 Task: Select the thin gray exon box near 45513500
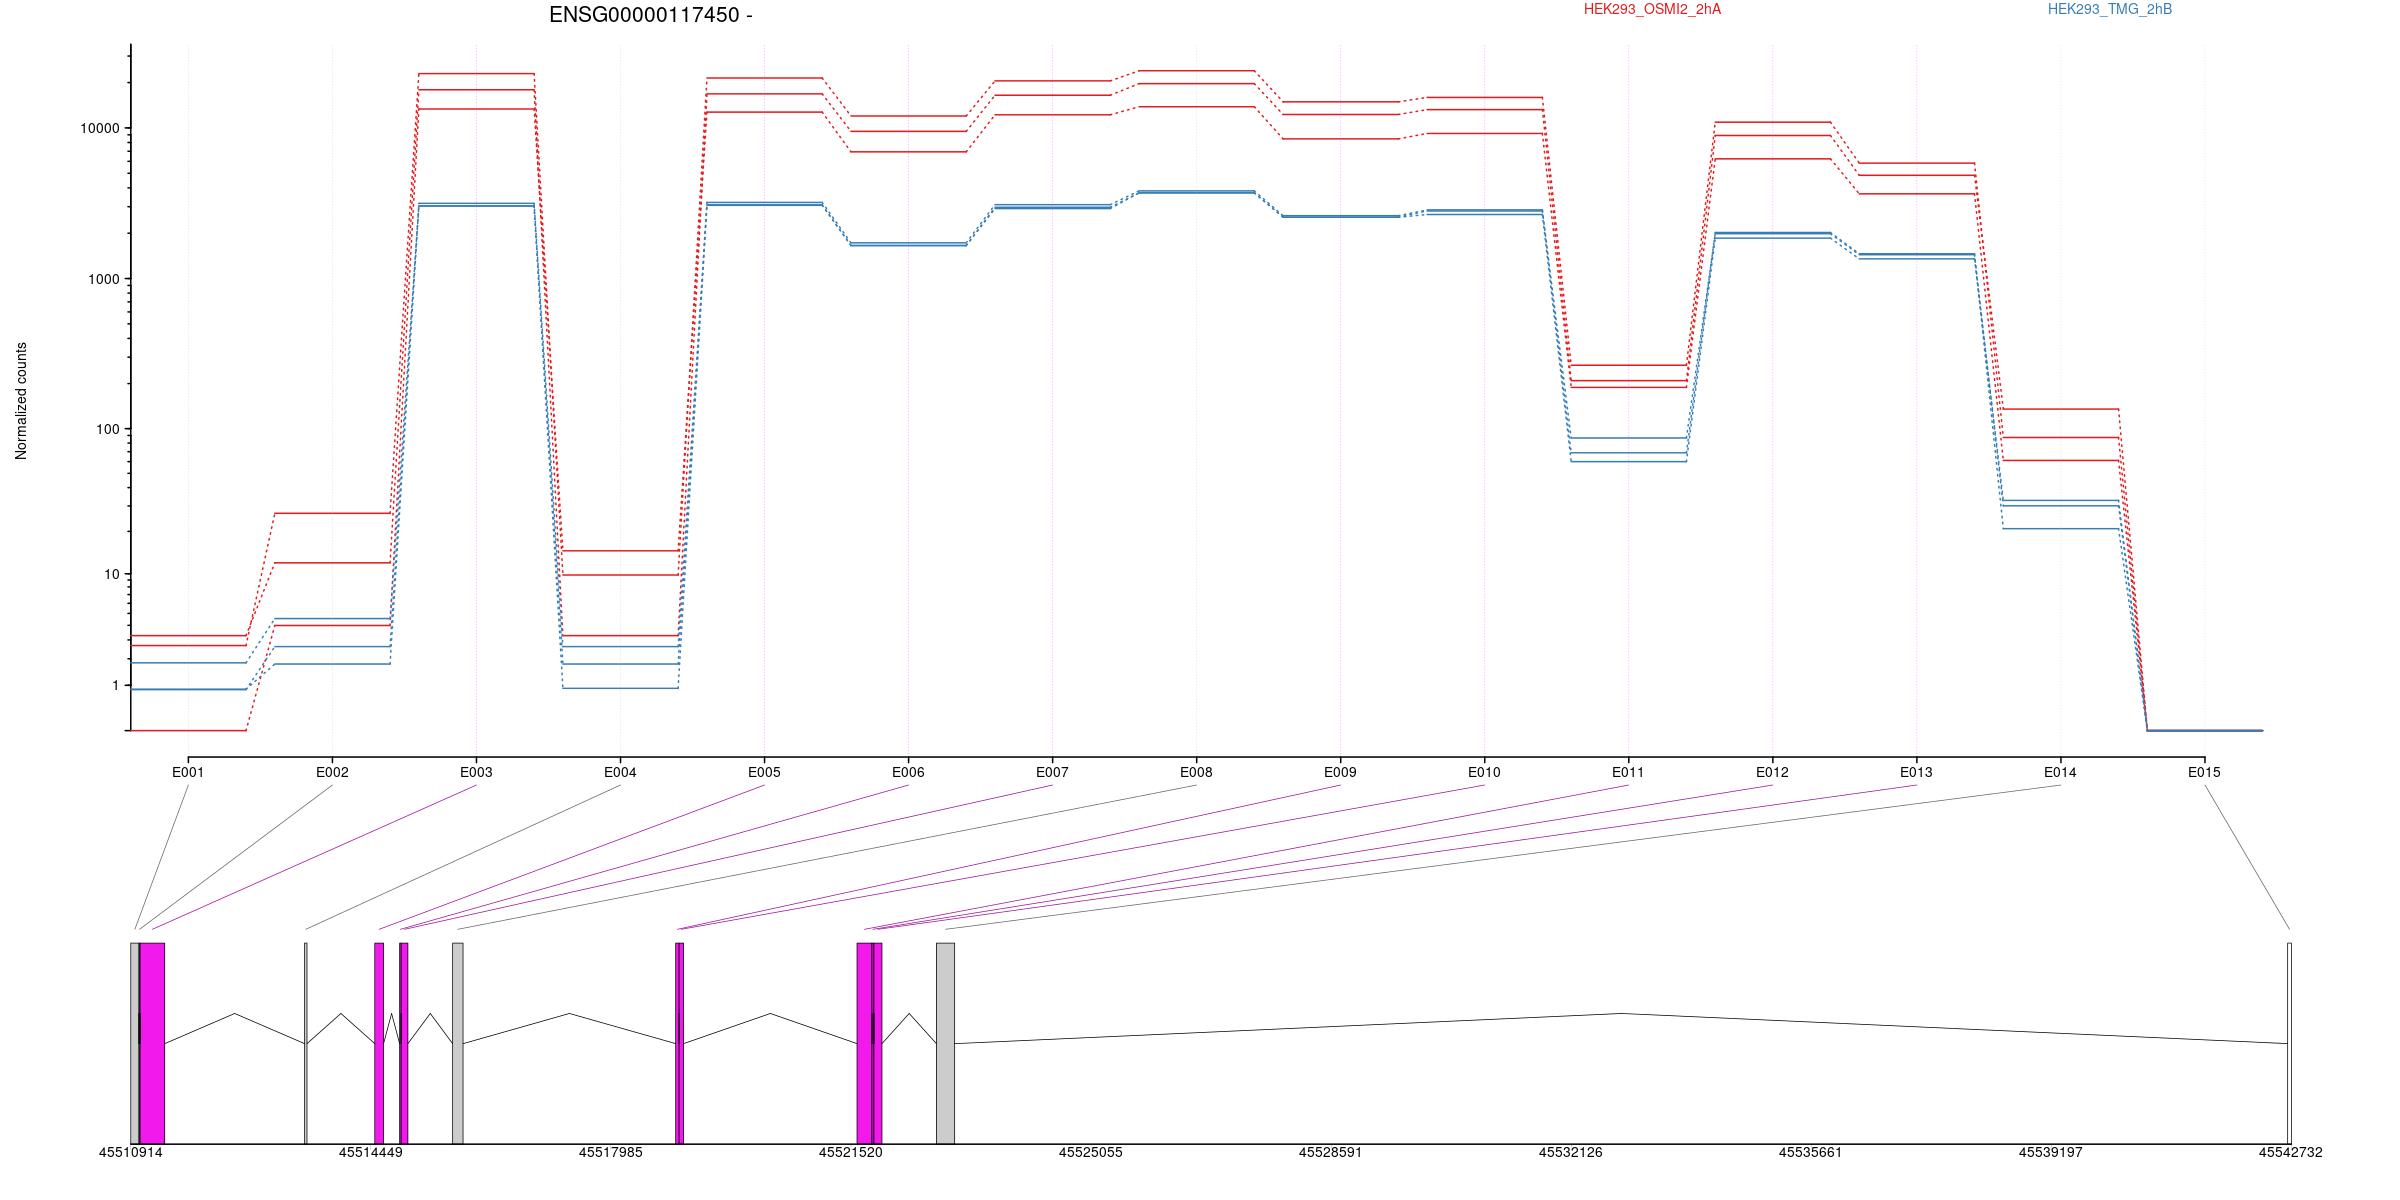point(306,1043)
